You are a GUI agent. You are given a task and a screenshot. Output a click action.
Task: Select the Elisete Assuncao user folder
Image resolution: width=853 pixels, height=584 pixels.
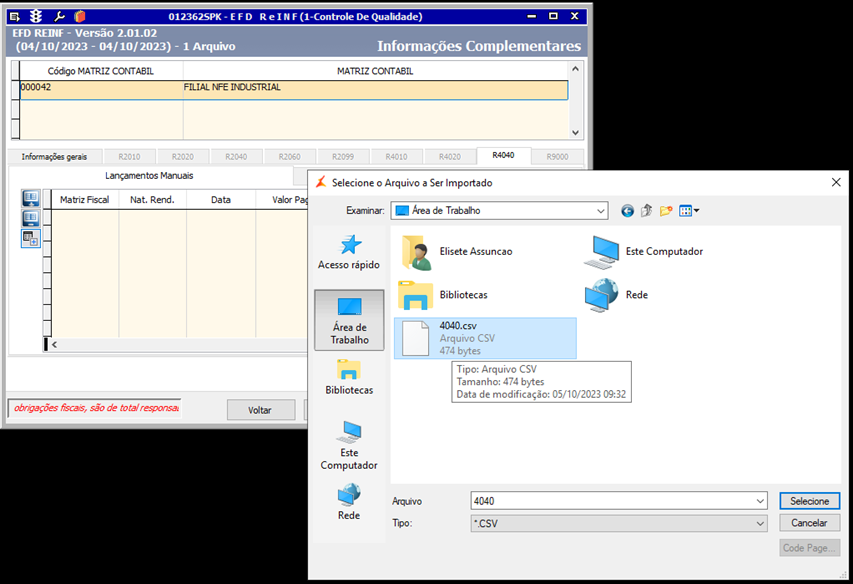(458, 252)
